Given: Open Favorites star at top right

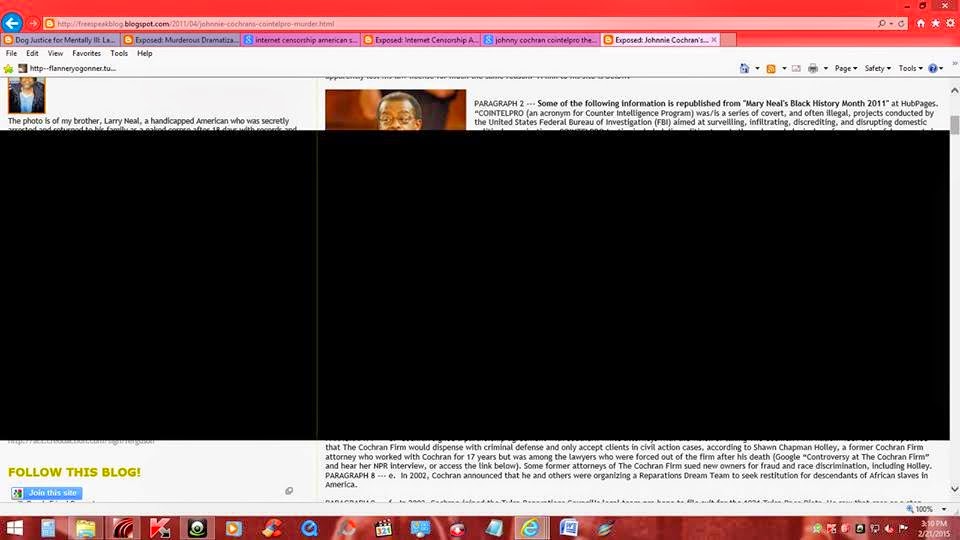Looking at the screenshot, I should [x=936, y=23].
